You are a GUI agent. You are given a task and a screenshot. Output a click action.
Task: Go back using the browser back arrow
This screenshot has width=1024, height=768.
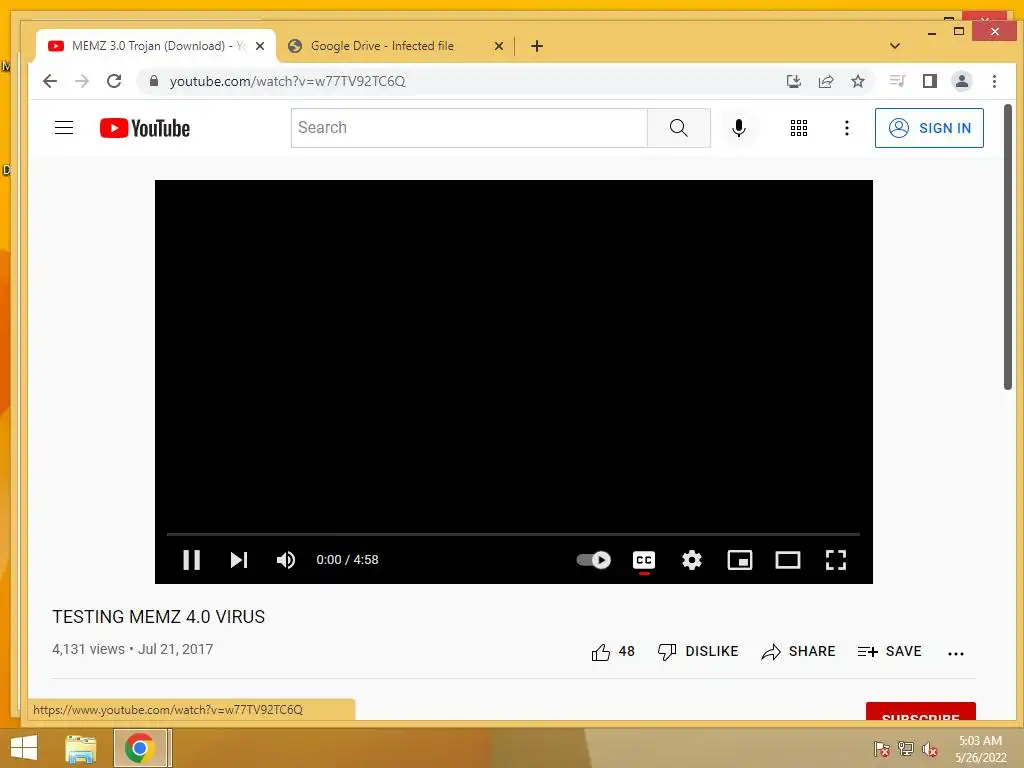50,81
